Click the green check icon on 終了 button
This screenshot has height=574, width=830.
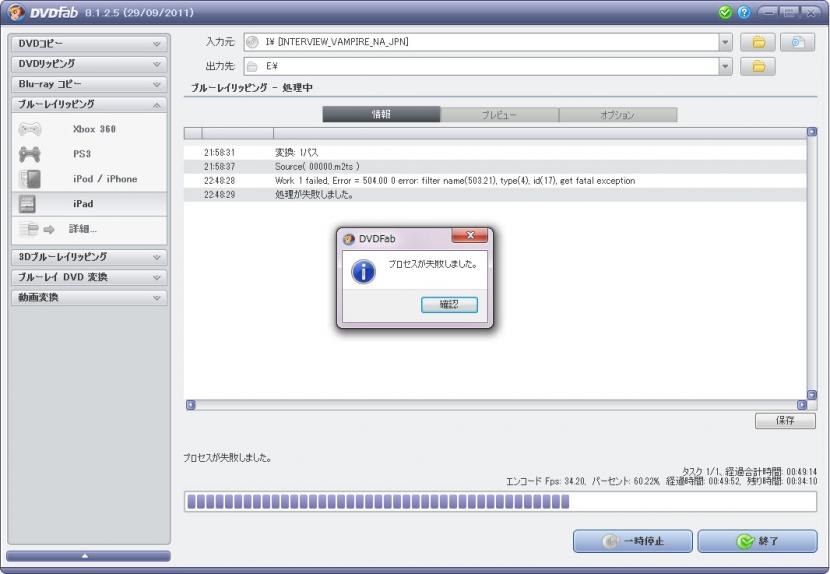[x=745, y=541]
